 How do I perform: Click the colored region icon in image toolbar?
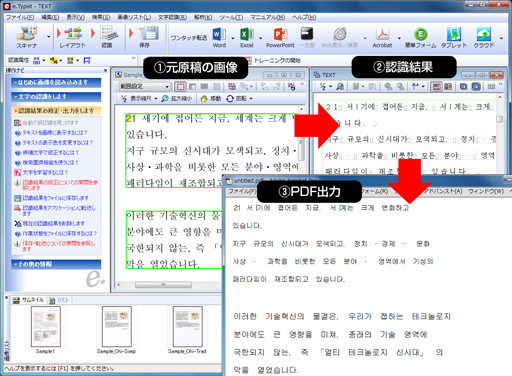click(232, 87)
